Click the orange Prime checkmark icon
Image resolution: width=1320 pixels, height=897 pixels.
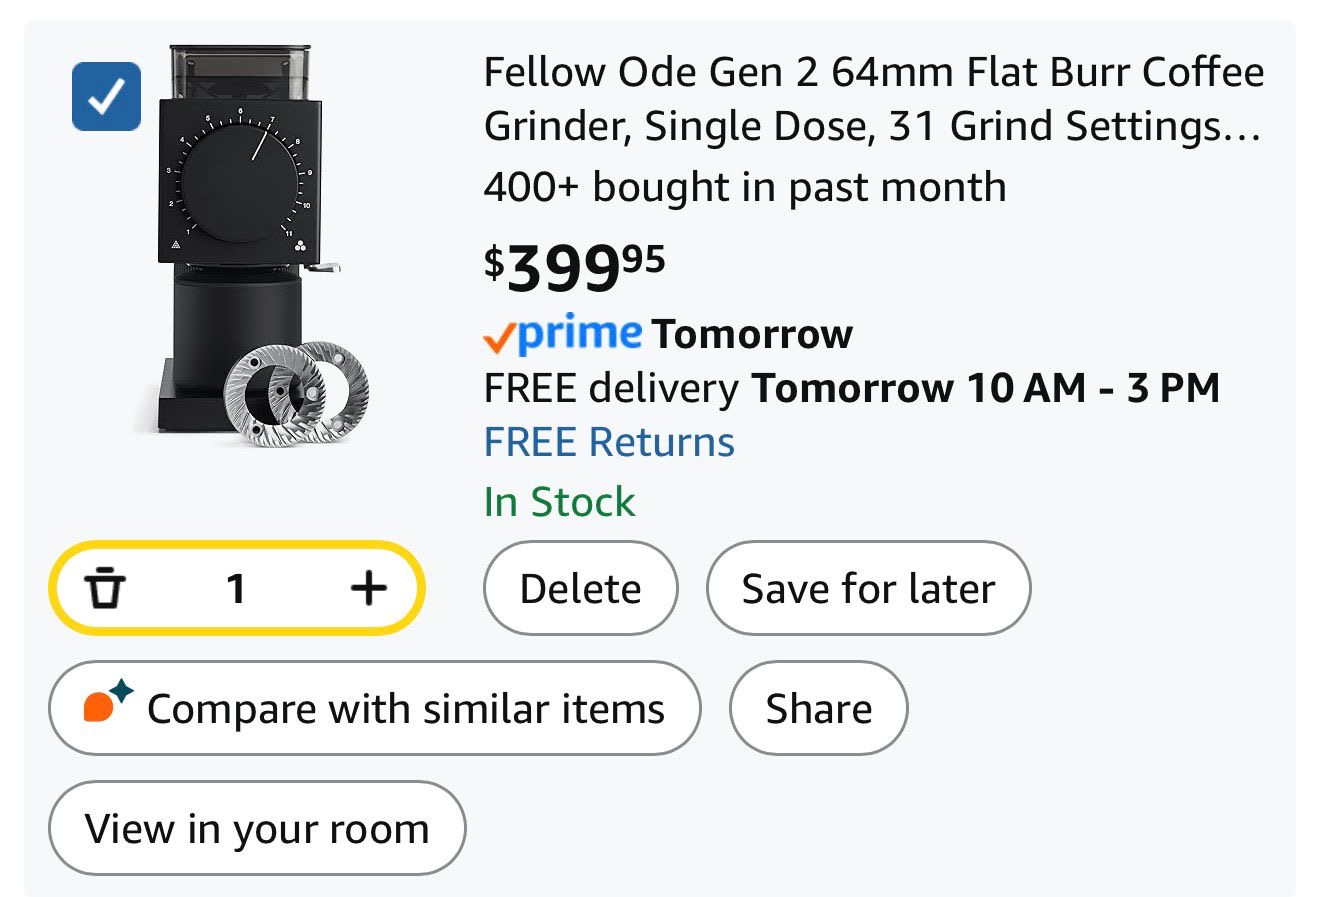point(498,338)
